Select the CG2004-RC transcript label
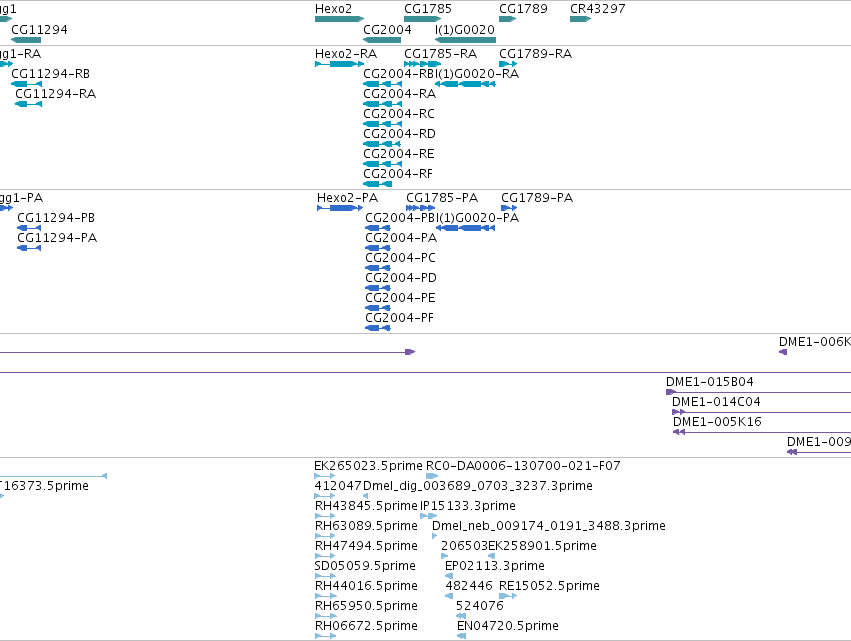851x641 pixels. coord(399,114)
